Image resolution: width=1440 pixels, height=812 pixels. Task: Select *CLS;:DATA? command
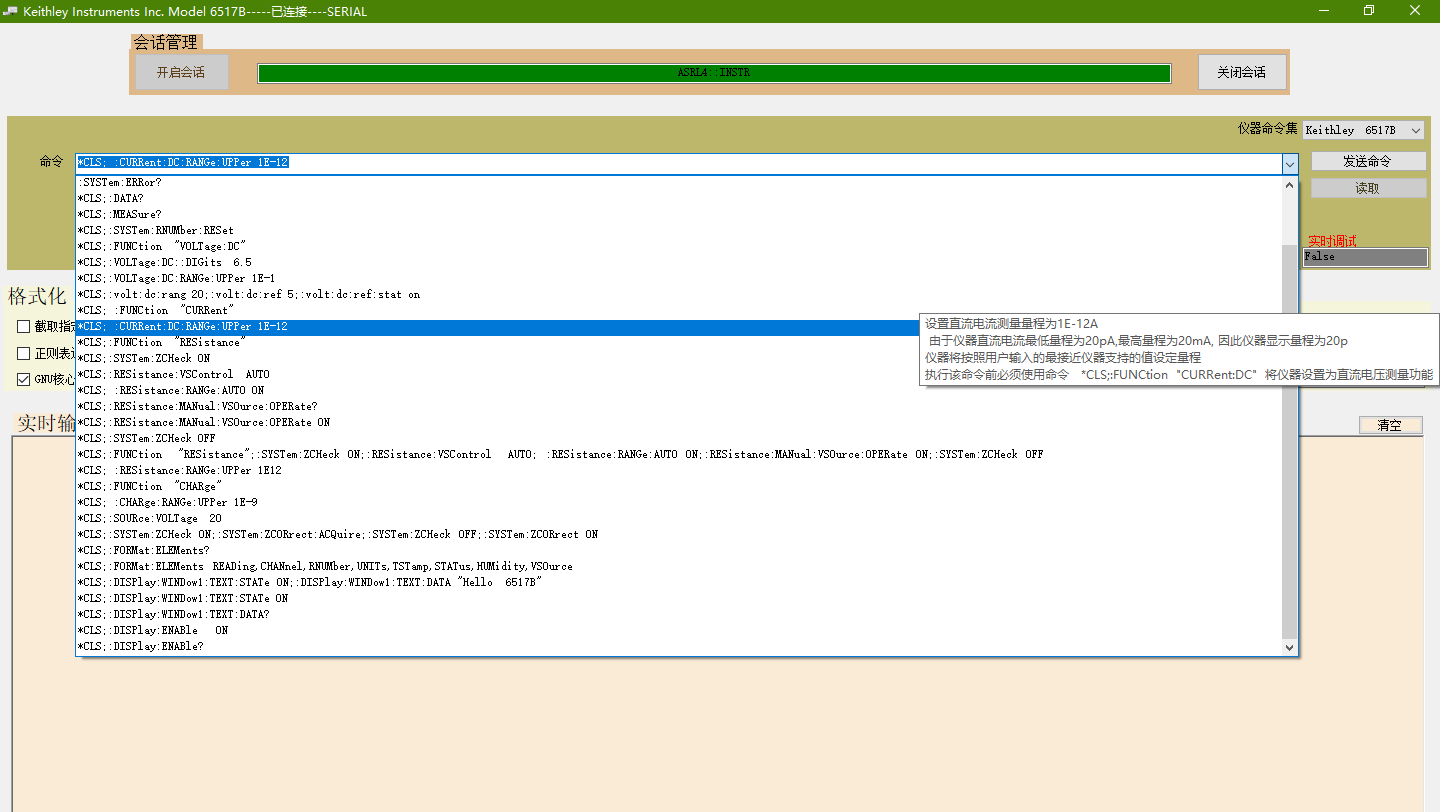coord(679,198)
